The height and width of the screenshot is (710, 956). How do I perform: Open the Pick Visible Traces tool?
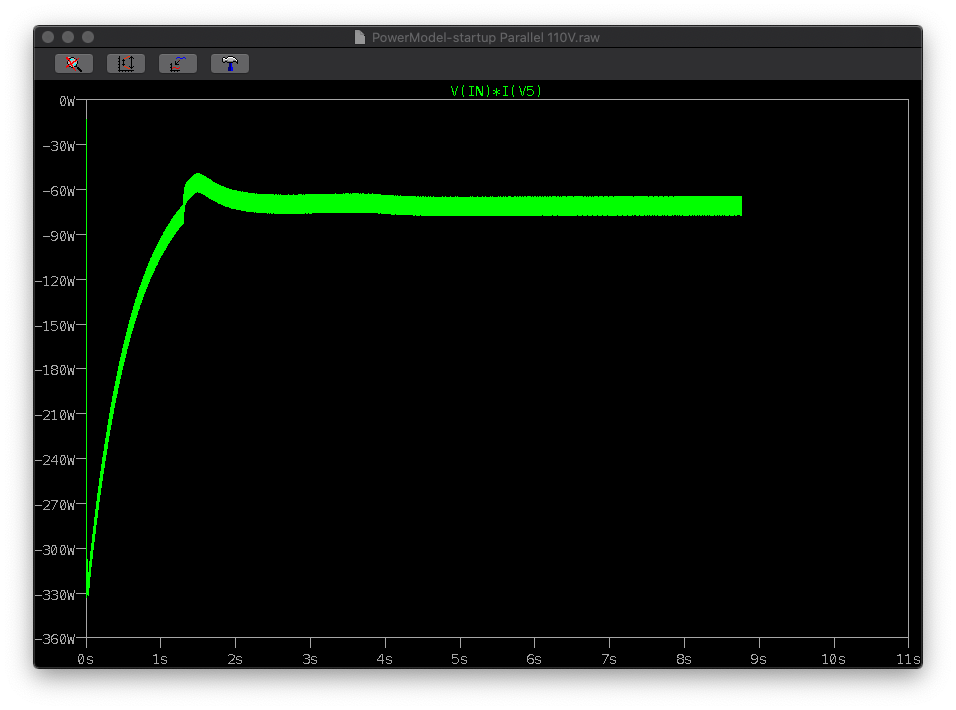pyautogui.click(x=177, y=63)
